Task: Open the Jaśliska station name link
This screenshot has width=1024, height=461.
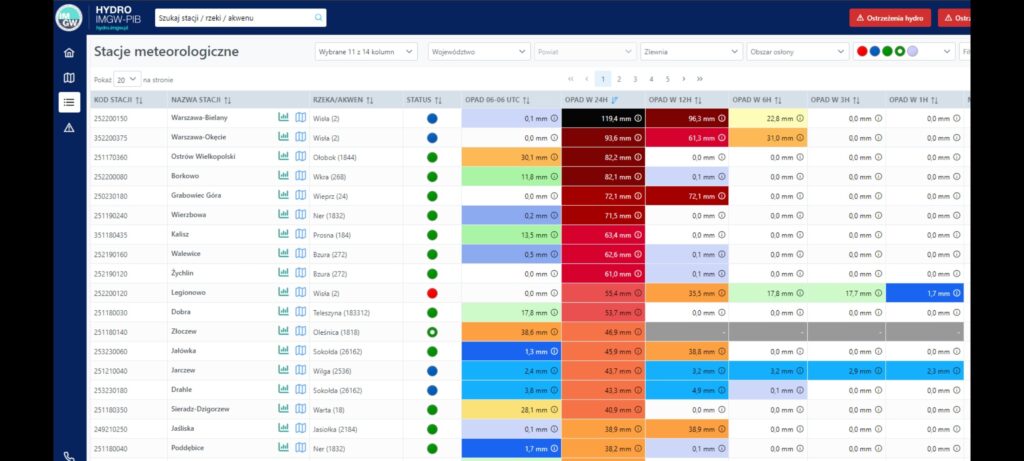Action: 183,429
